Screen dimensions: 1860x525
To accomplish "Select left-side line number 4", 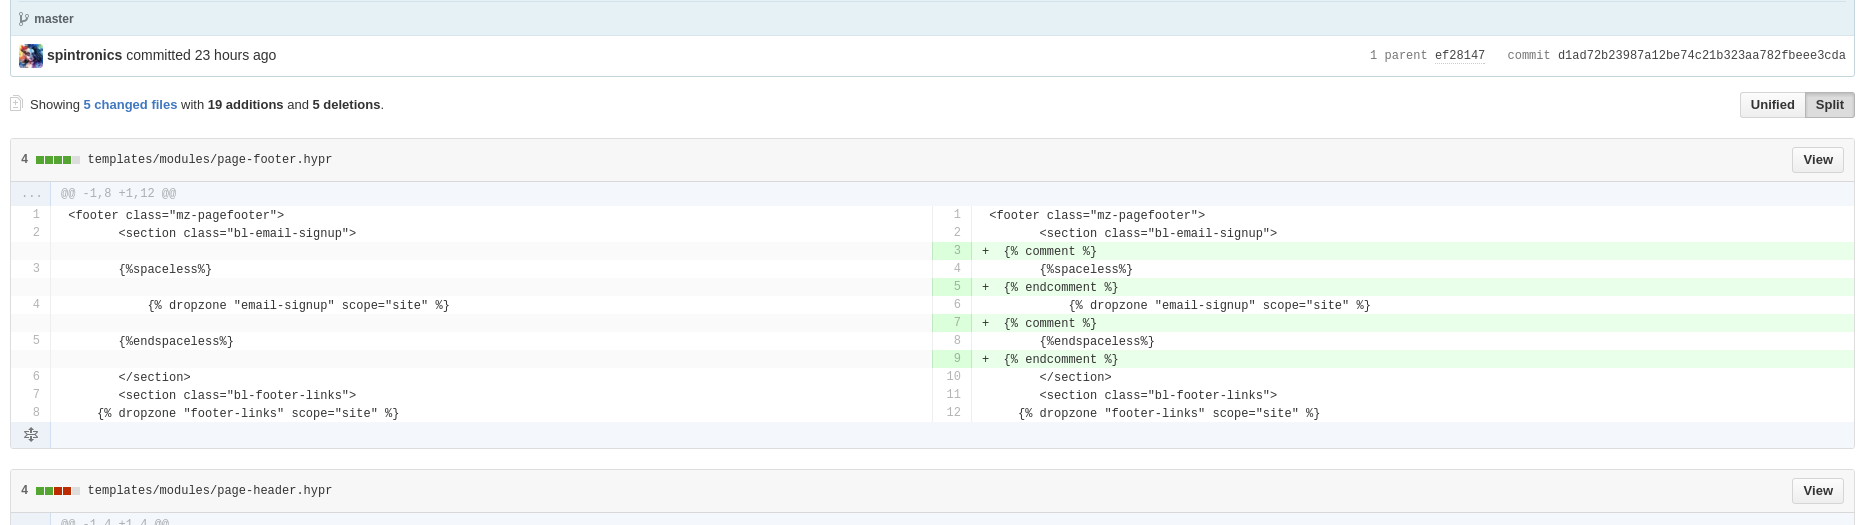I will 32,305.
